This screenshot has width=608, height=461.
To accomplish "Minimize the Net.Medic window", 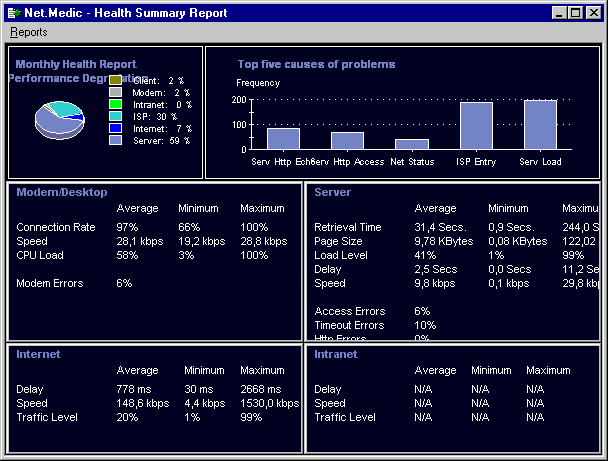I will click(559, 13).
